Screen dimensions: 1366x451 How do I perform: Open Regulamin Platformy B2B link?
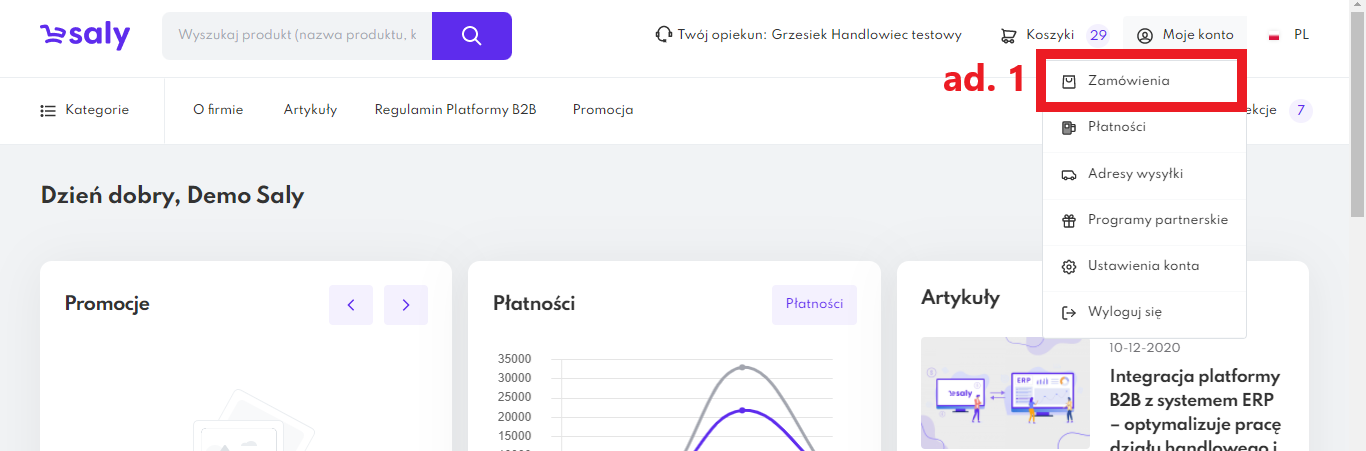point(455,110)
